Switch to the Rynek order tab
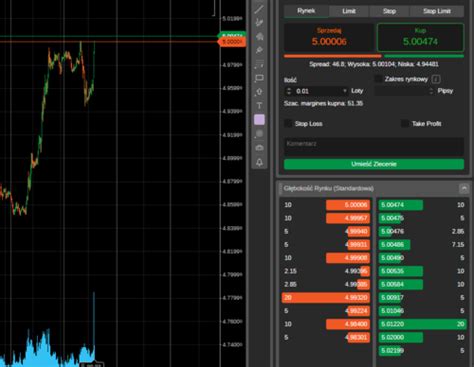474x367 pixels. tap(306, 11)
